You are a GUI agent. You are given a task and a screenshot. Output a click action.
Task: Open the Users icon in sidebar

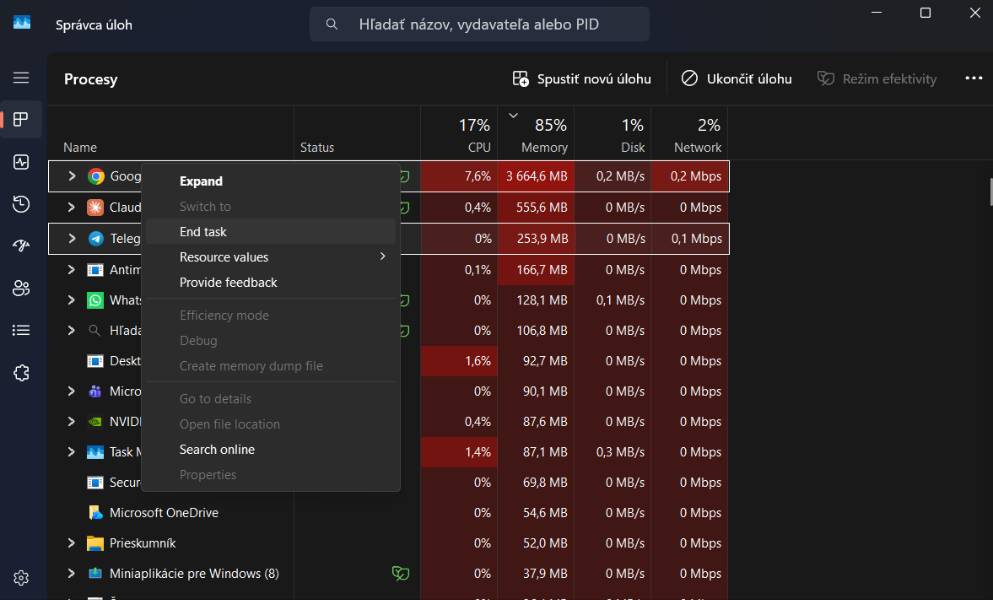(x=21, y=288)
